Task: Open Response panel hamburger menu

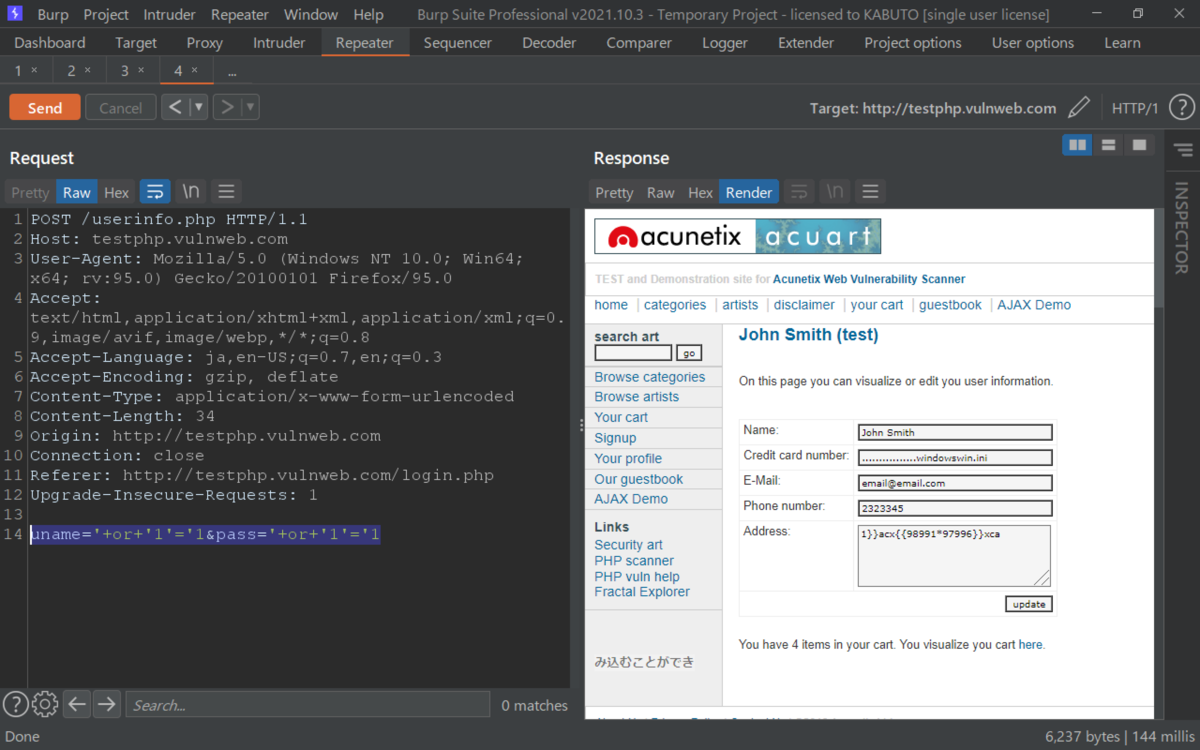Action: click(870, 192)
